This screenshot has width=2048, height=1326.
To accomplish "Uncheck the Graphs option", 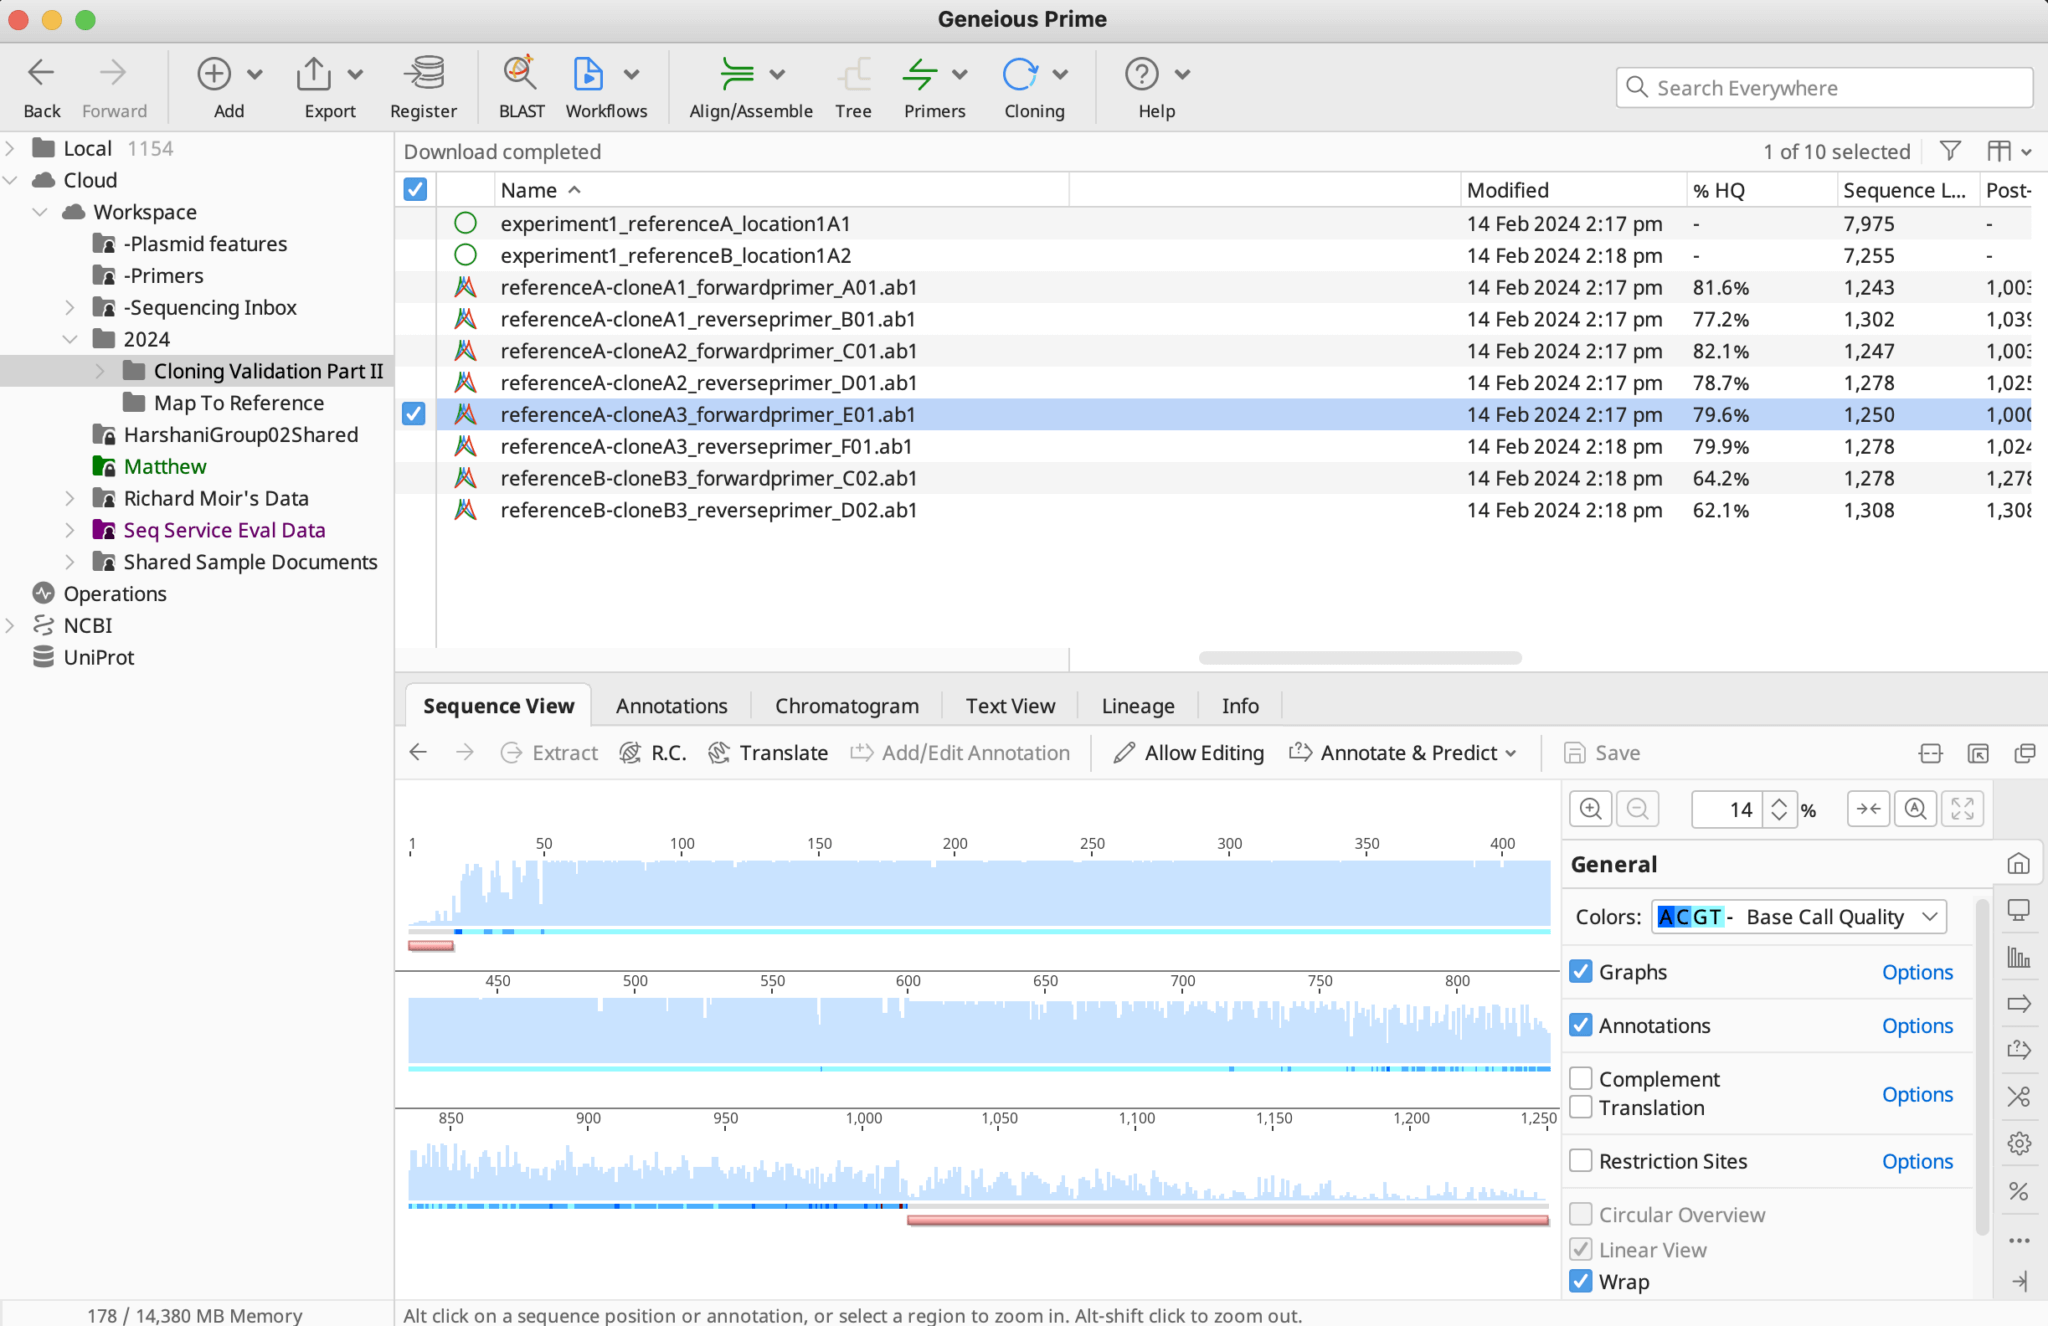I will coord(1581,971).
